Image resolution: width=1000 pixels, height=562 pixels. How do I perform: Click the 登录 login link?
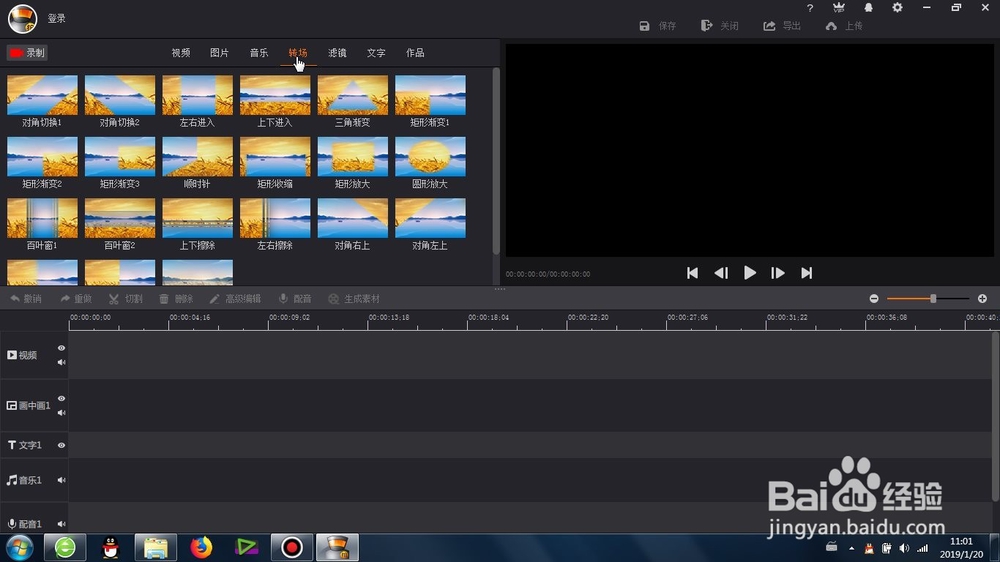point(57,18)
